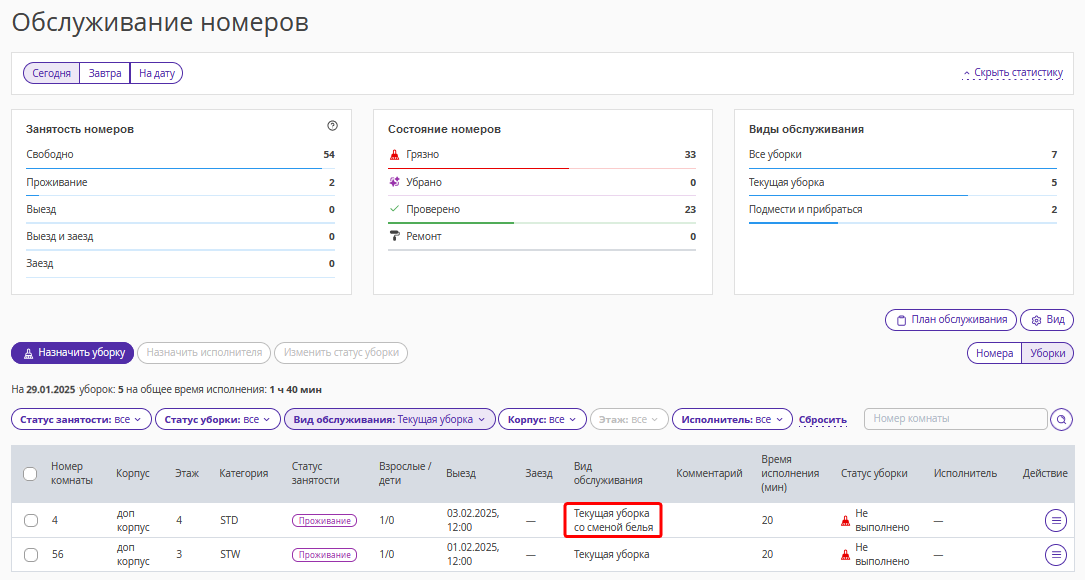Image resolution: width=1085 pixels, height=580 pixels.
Task: Toggle the select-all header checkbox
Action: coord(30,473)
